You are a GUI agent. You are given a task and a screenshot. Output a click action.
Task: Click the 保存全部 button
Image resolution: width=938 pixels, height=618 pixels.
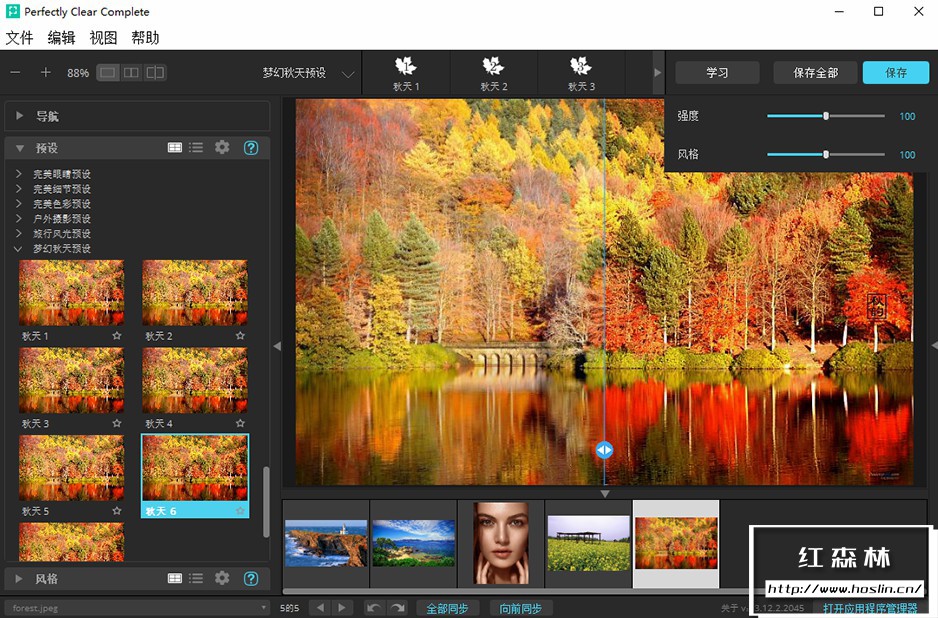coord(815,72)
